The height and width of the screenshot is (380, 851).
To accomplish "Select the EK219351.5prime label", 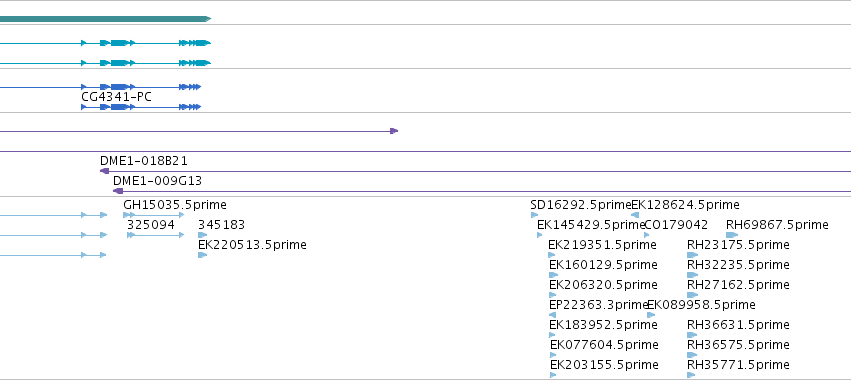I will [x=602, y=245].
